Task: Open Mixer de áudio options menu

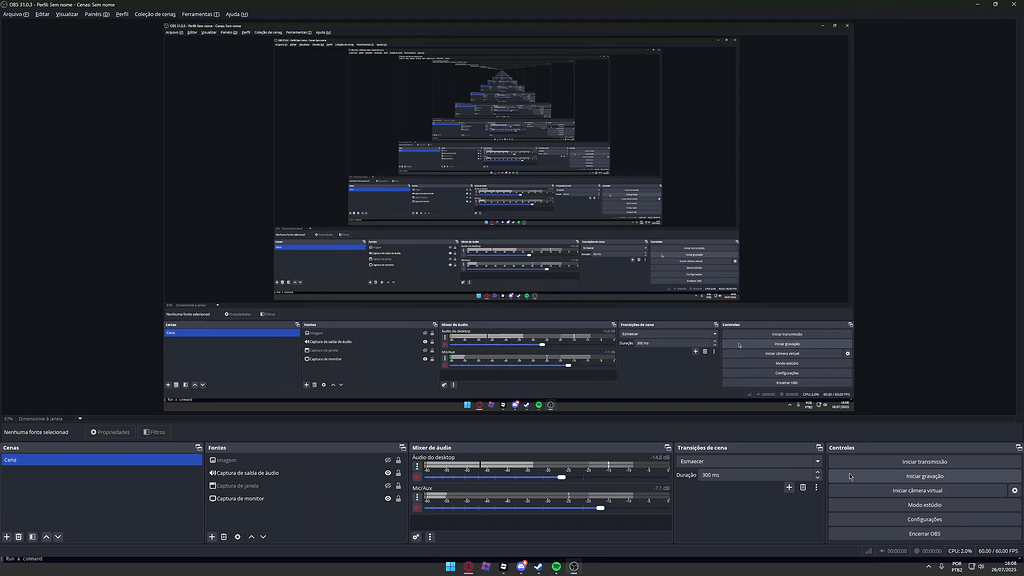Action: 430,537
